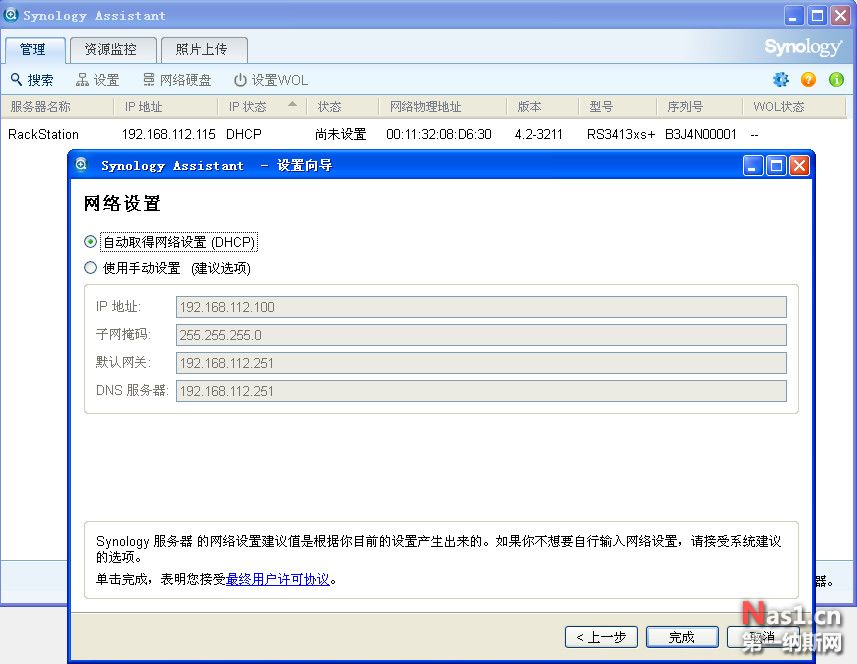
Task: Switch to the 管理 tab
Action: click(35, 50)
